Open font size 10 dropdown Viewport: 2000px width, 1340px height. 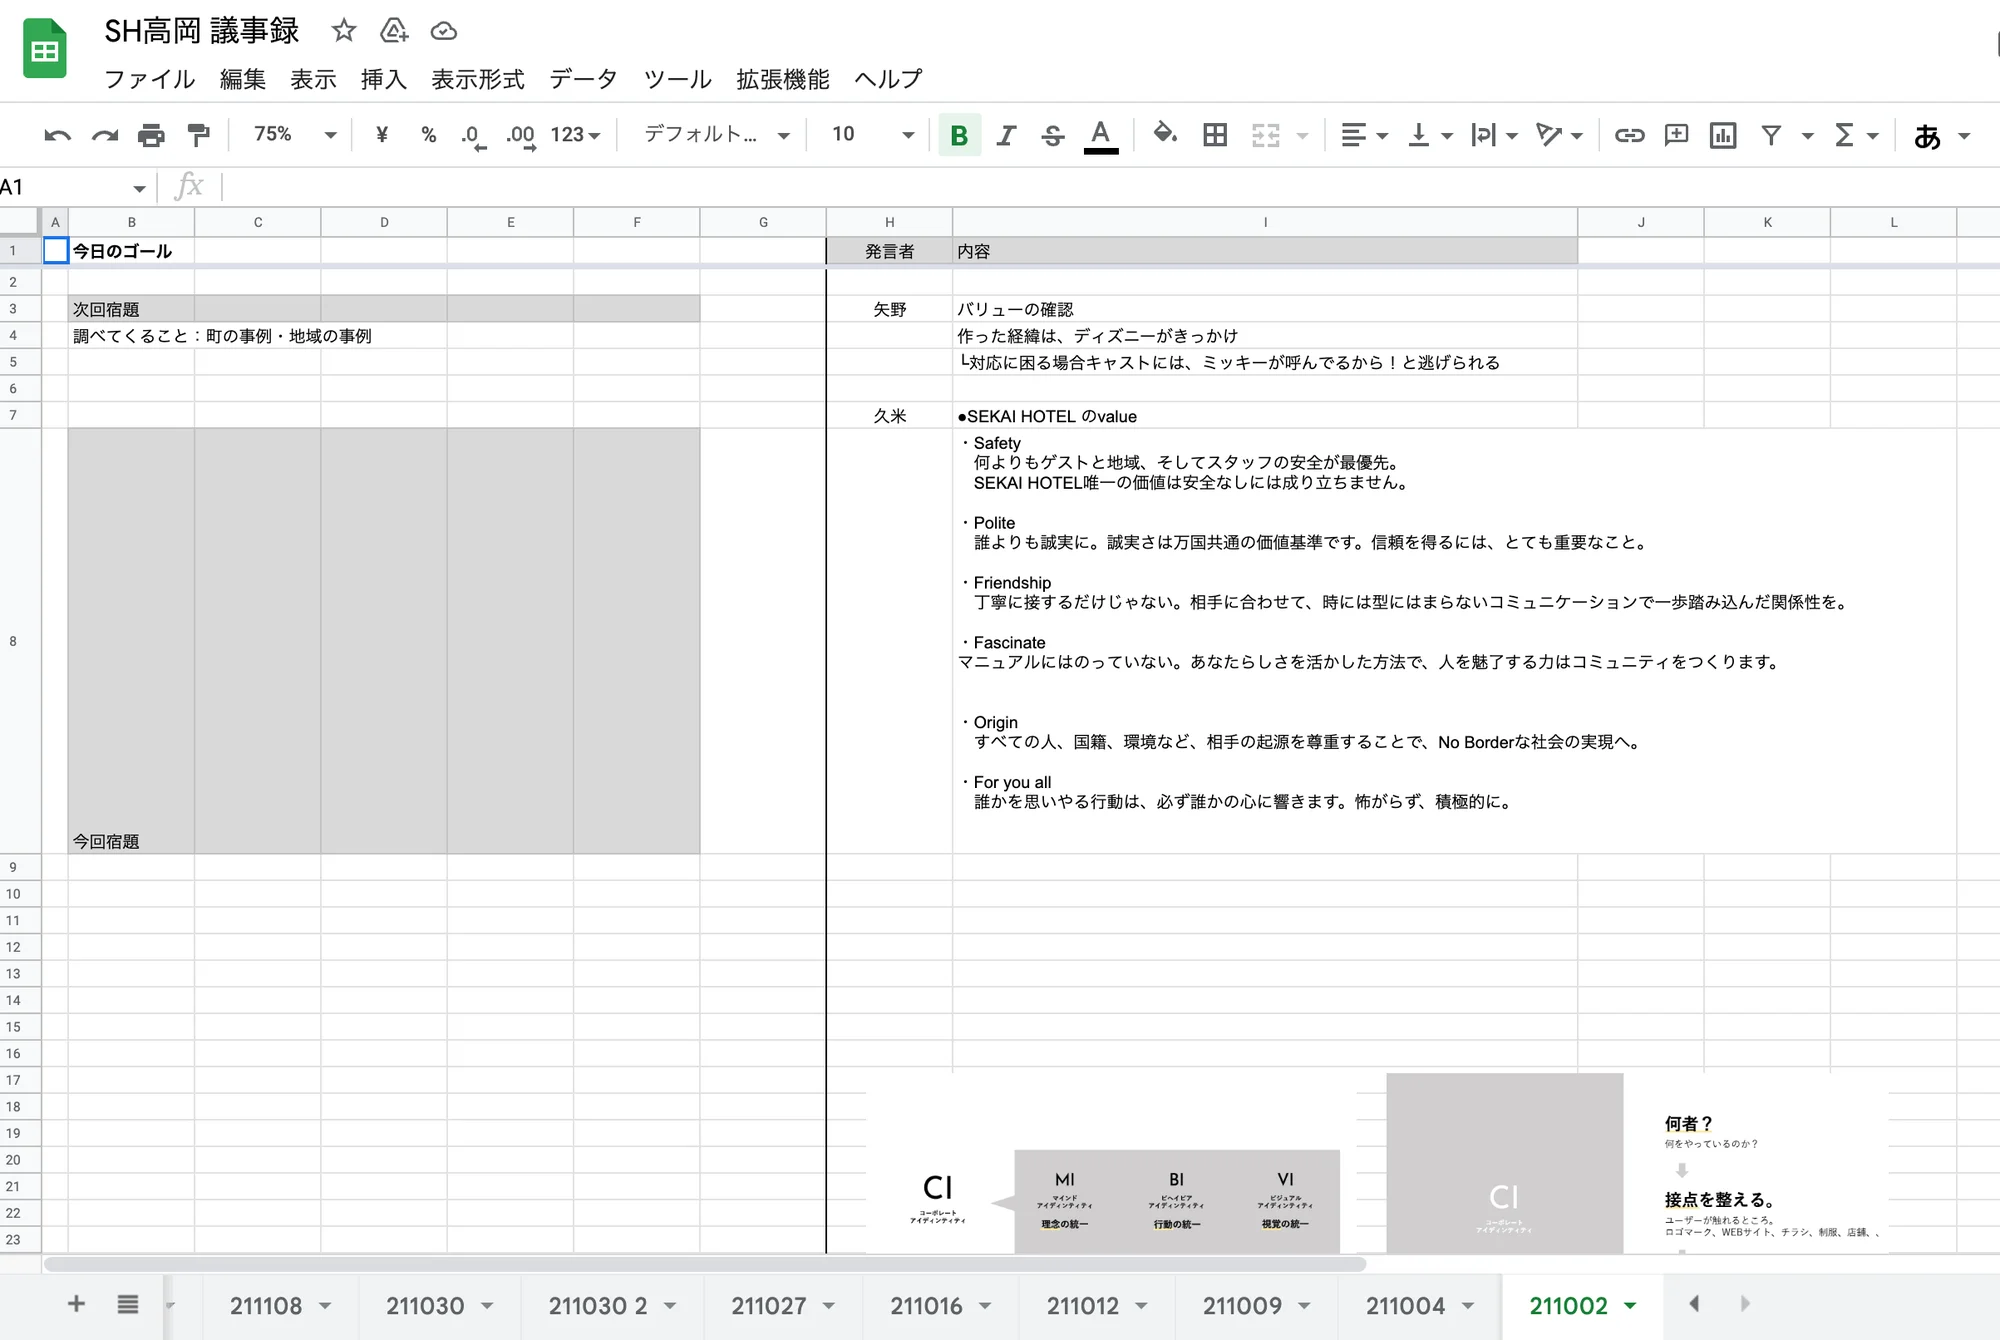872,134
